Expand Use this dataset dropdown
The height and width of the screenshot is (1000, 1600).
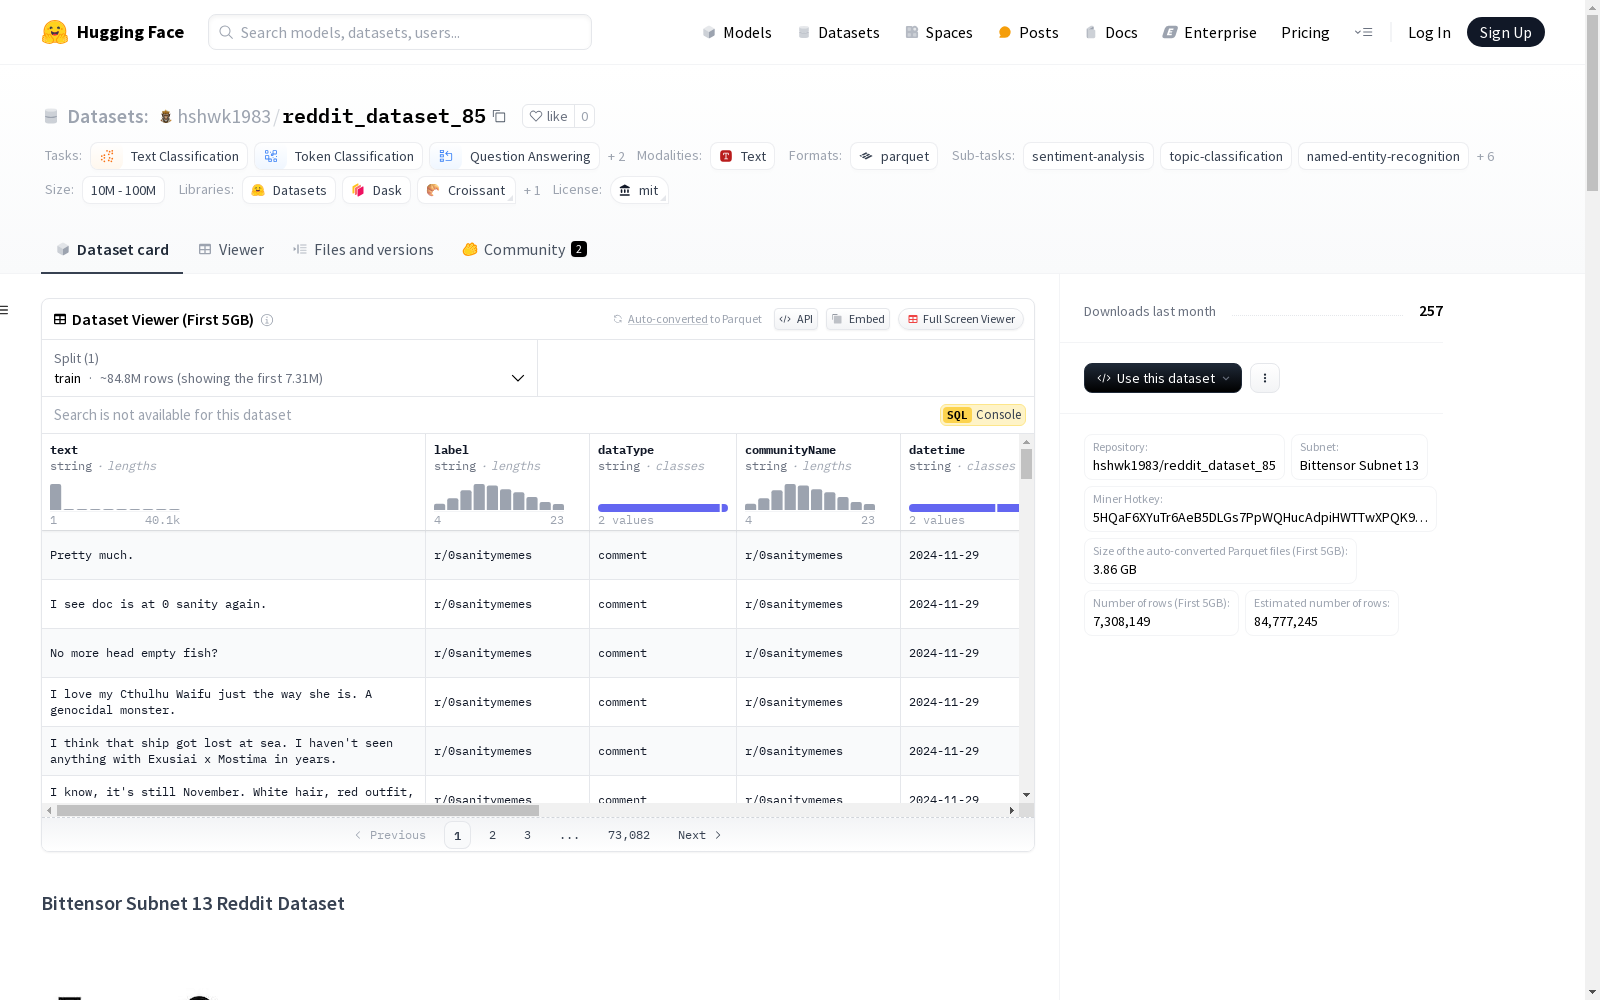[1163, 378]
